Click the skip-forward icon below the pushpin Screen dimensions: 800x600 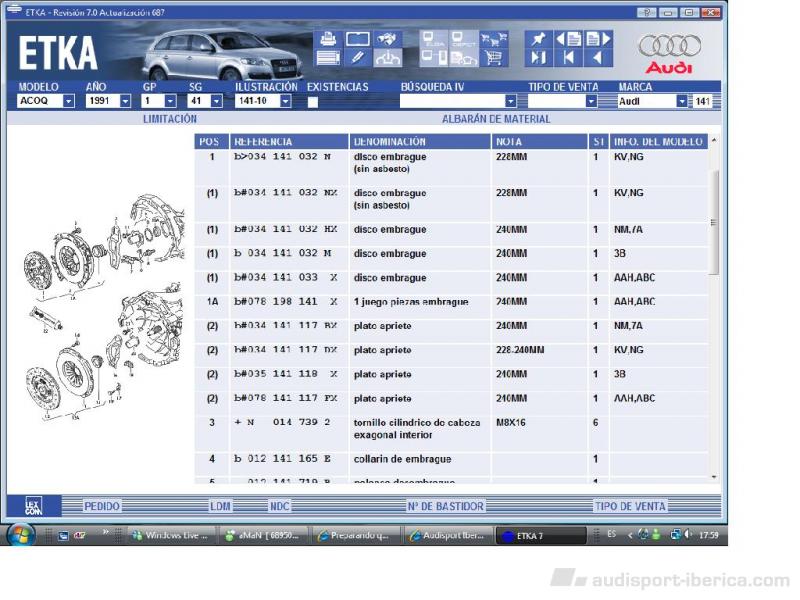click(538, 58)
